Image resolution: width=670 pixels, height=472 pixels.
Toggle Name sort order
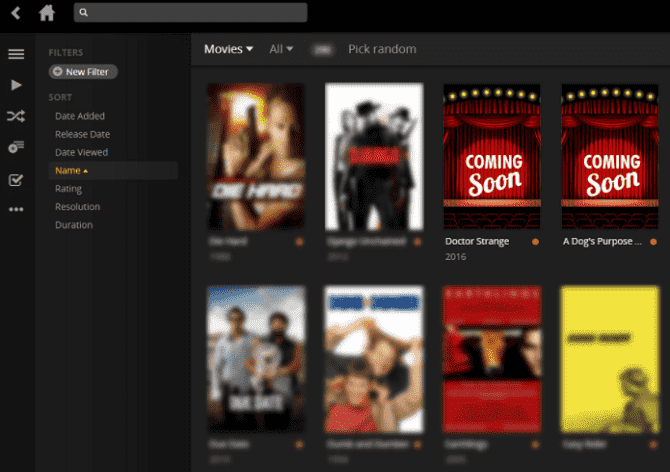113,170
